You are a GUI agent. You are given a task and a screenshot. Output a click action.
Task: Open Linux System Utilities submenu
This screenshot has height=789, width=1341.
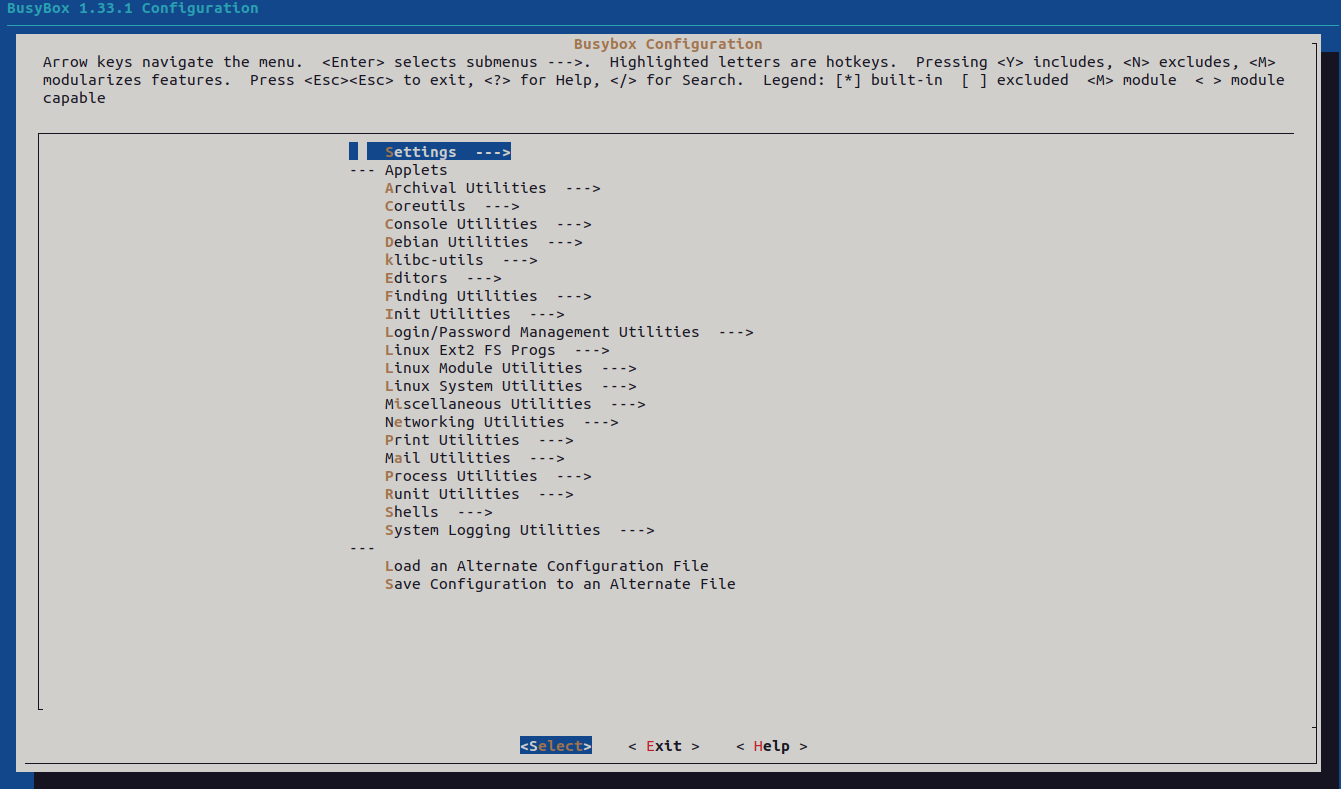[510, 386]
